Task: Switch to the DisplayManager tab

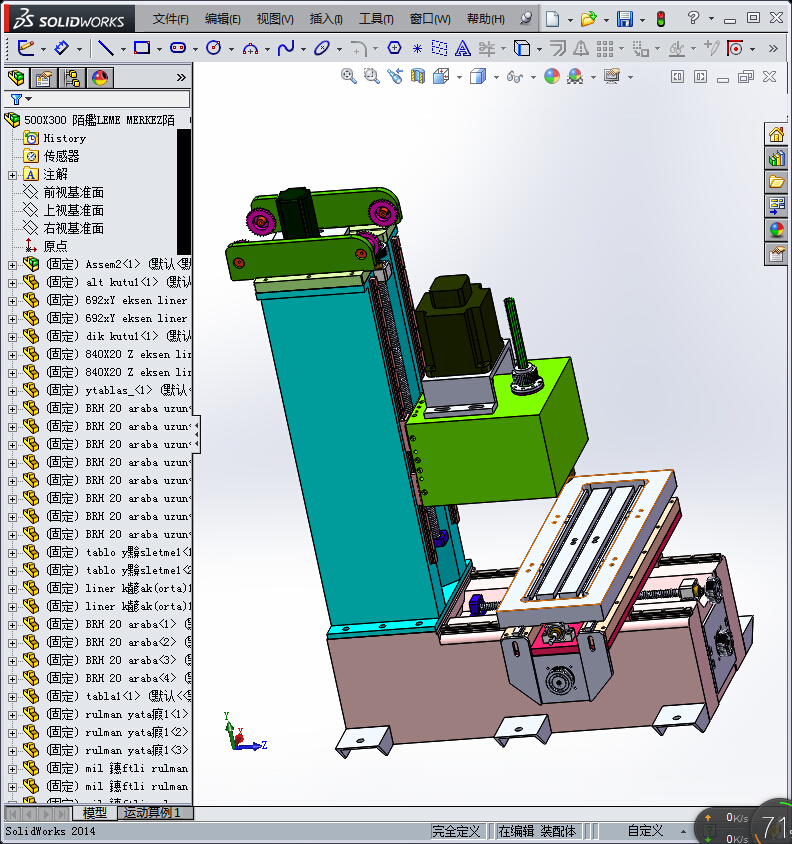Action: coord(100,78)
